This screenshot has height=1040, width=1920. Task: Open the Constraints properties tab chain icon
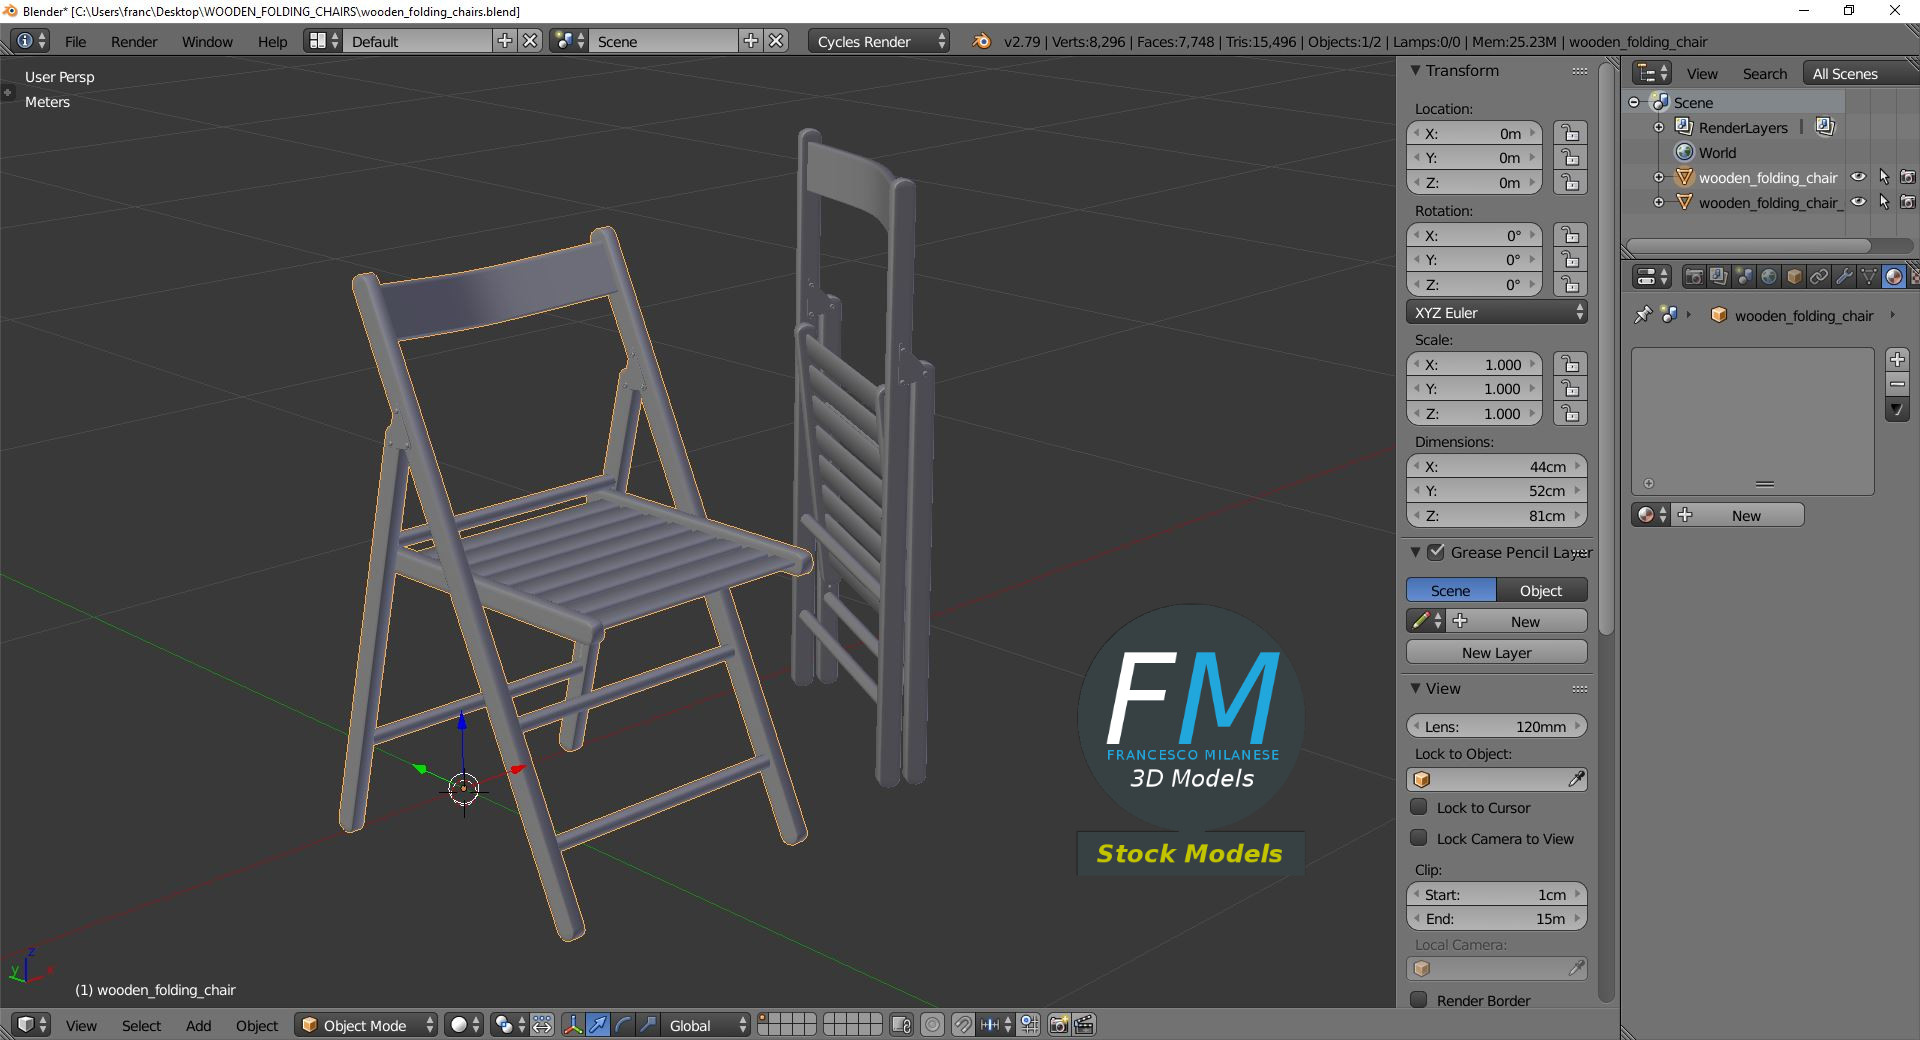[x=1819, y=277]
